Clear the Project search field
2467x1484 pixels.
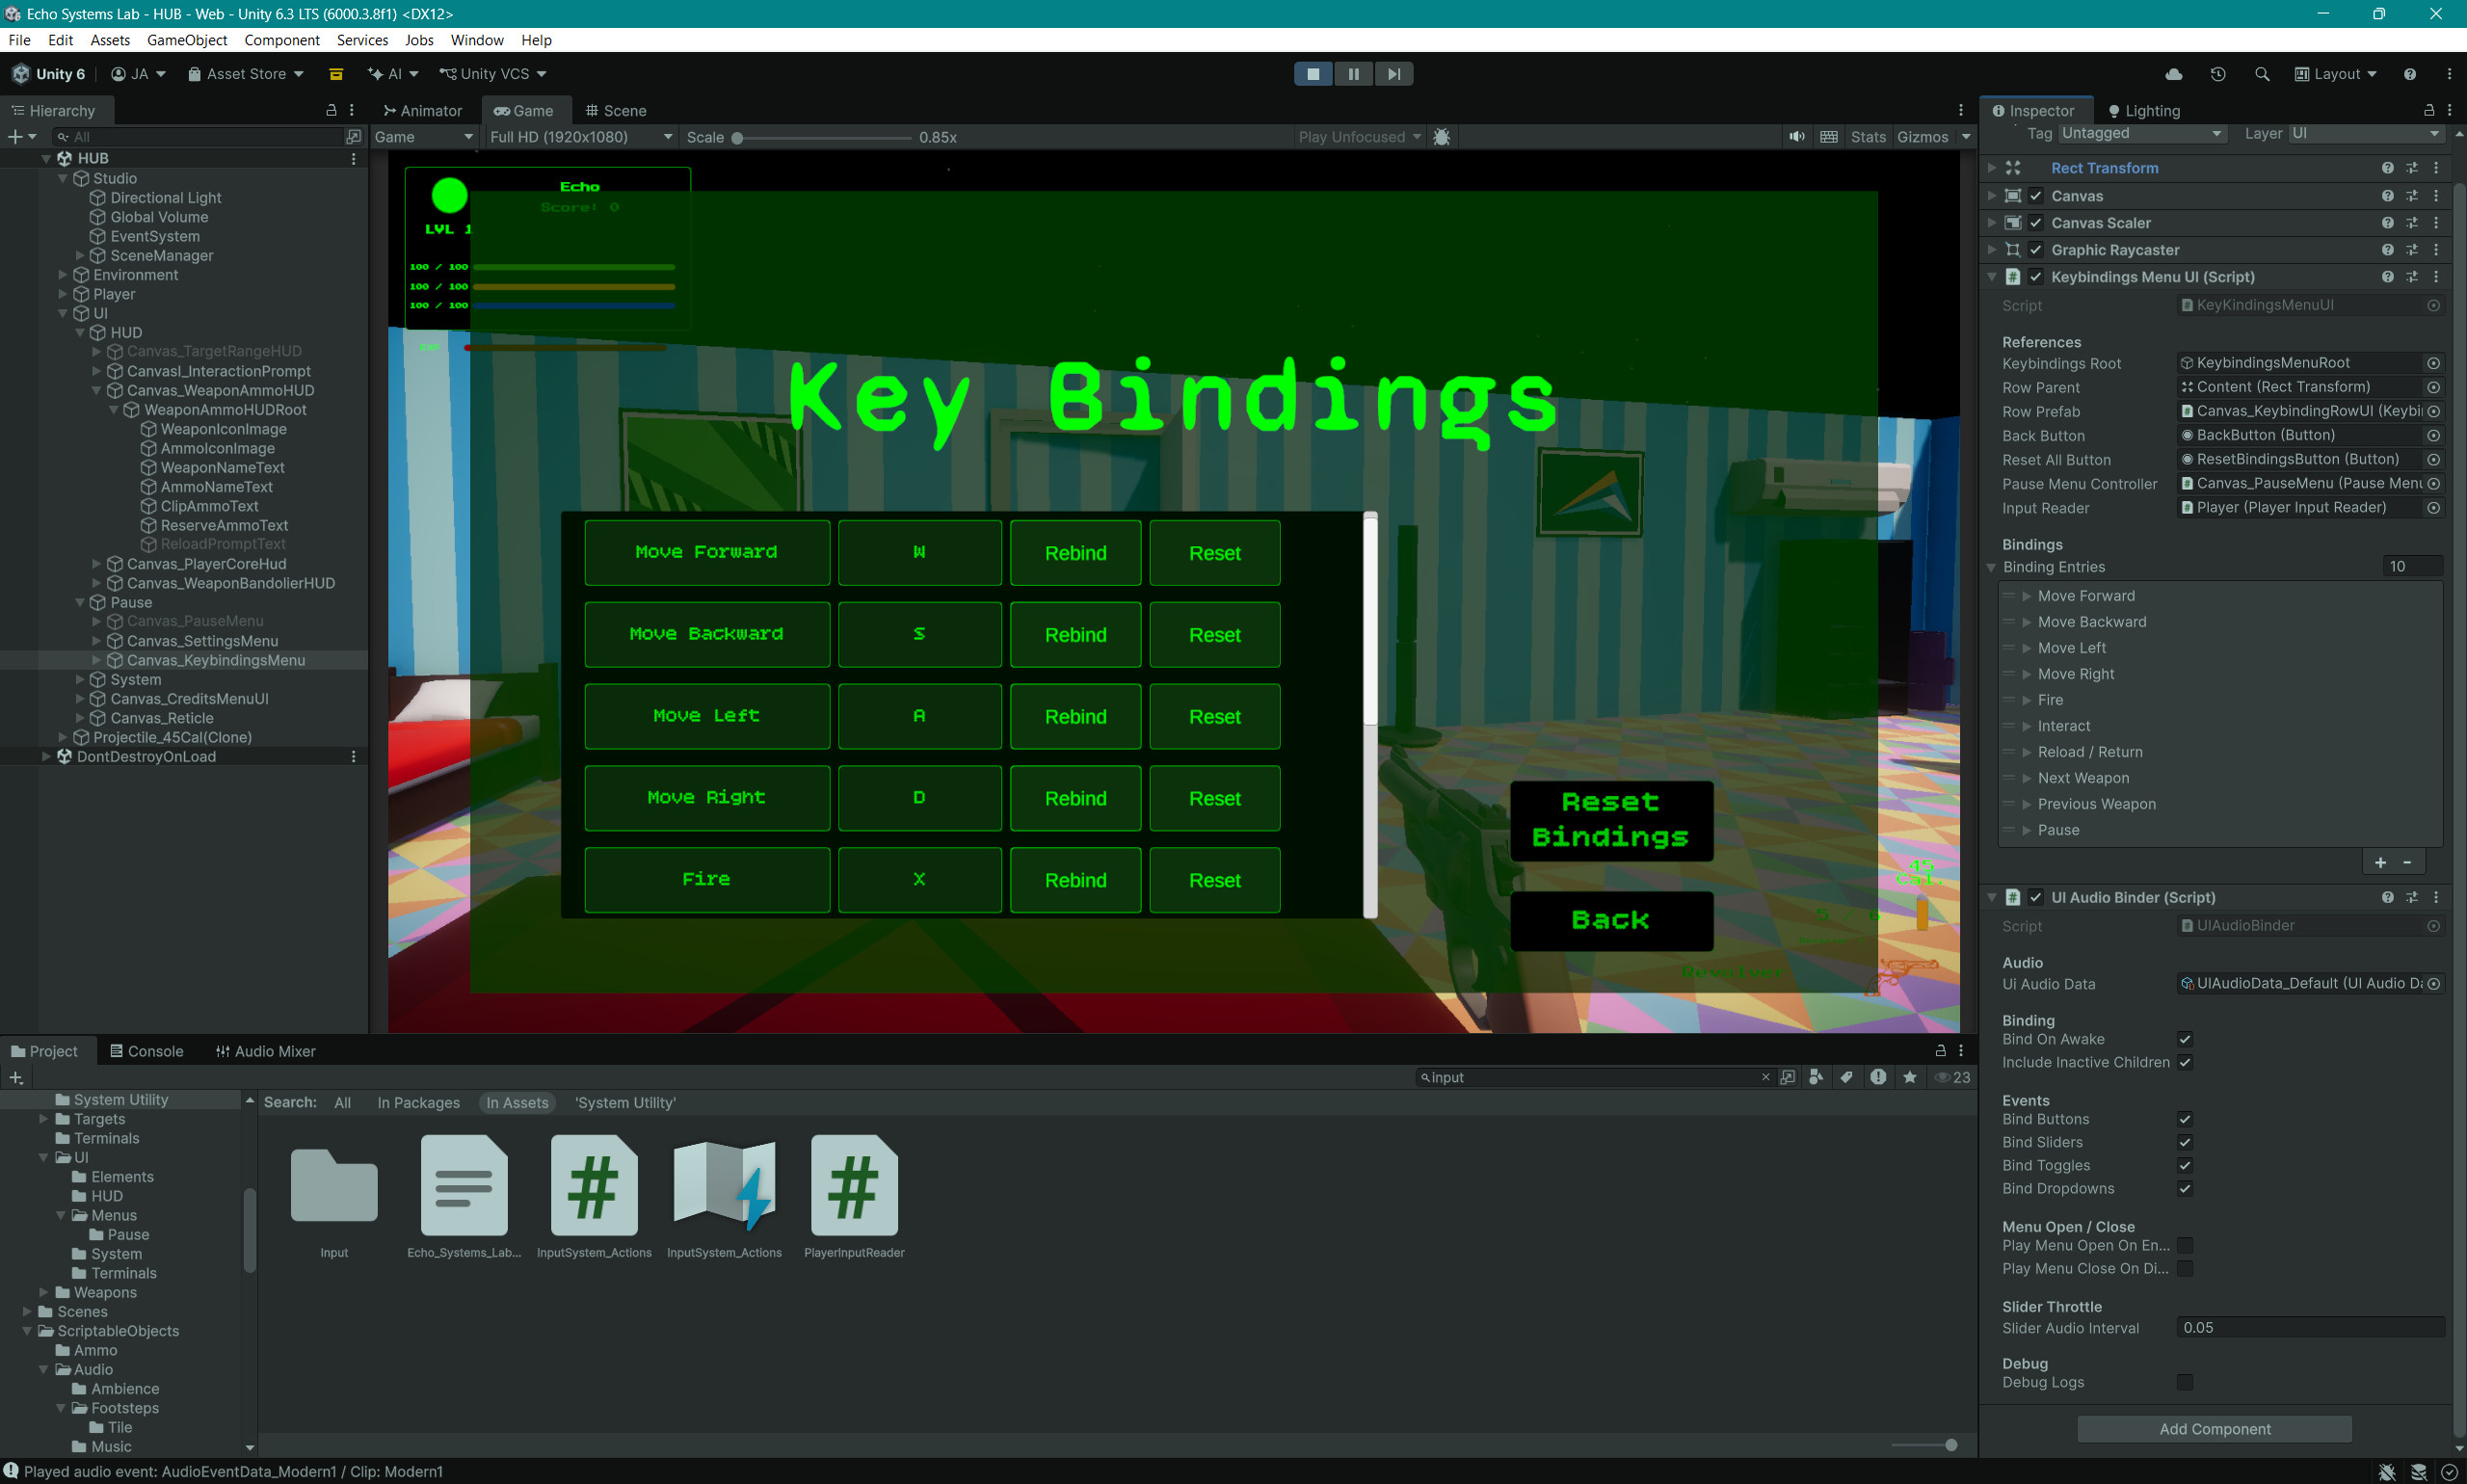pyautogui.click(x=1766, y=1077)
